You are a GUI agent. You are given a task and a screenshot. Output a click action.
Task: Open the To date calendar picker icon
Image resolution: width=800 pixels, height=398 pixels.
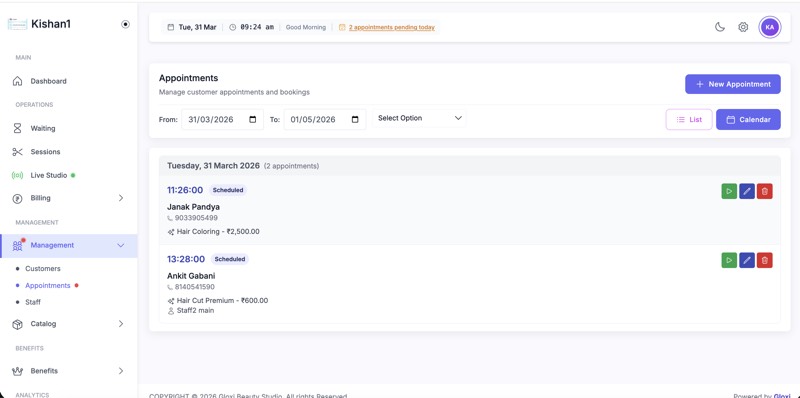coord(355,119)
